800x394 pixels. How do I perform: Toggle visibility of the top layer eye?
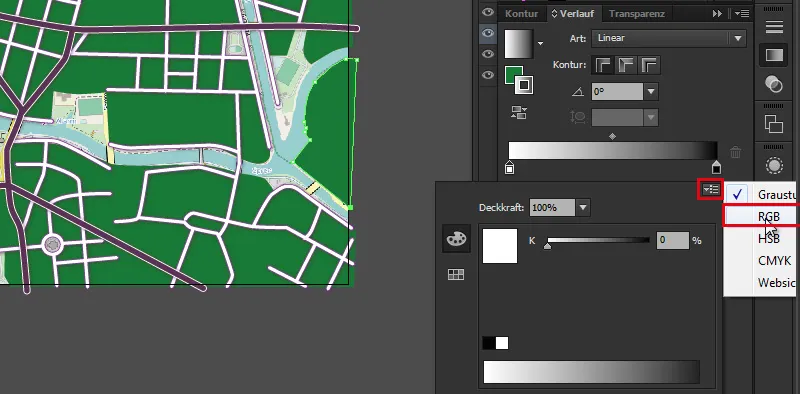coord(488,12)
